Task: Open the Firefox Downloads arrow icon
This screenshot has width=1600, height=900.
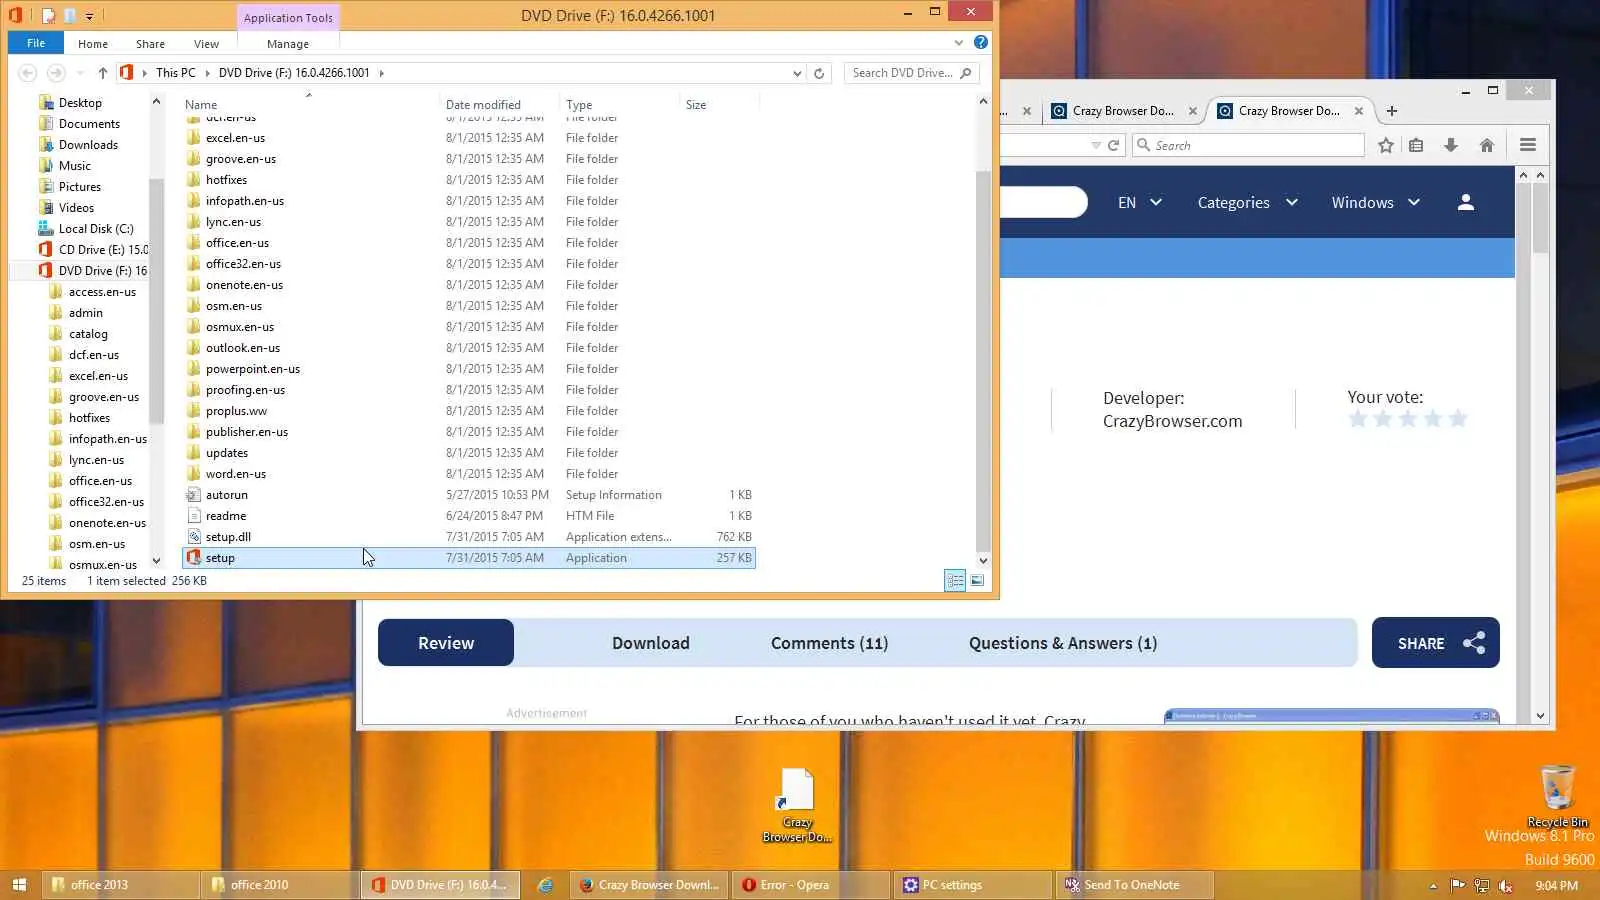Action: coord(1451,145)
